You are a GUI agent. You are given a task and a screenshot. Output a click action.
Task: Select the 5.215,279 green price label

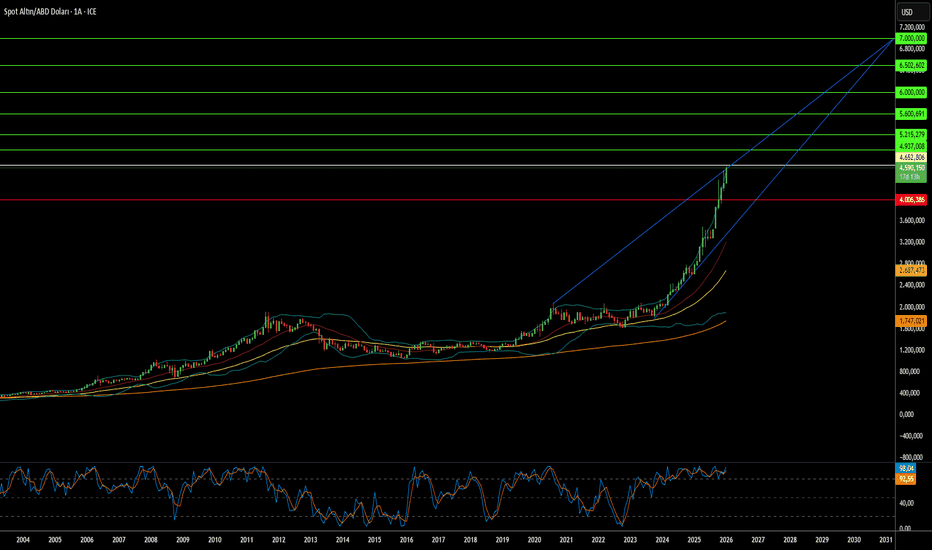[x=911, y=134]
